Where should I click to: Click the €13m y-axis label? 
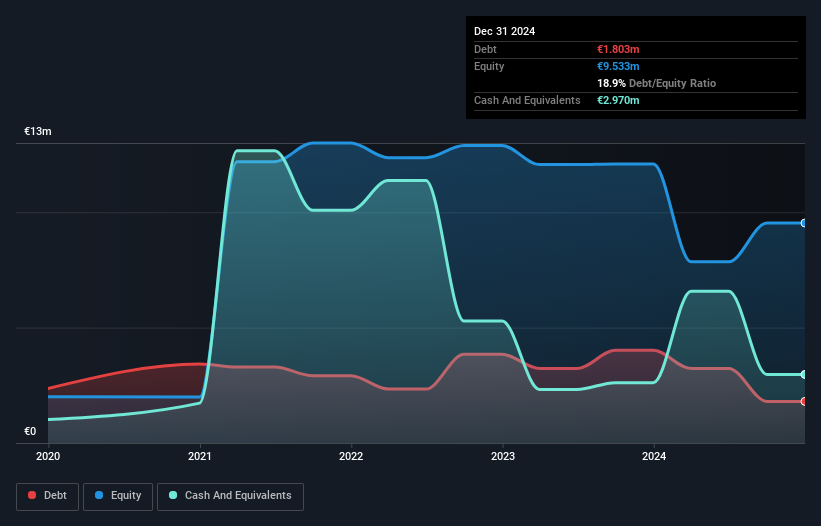pos(38,131)
